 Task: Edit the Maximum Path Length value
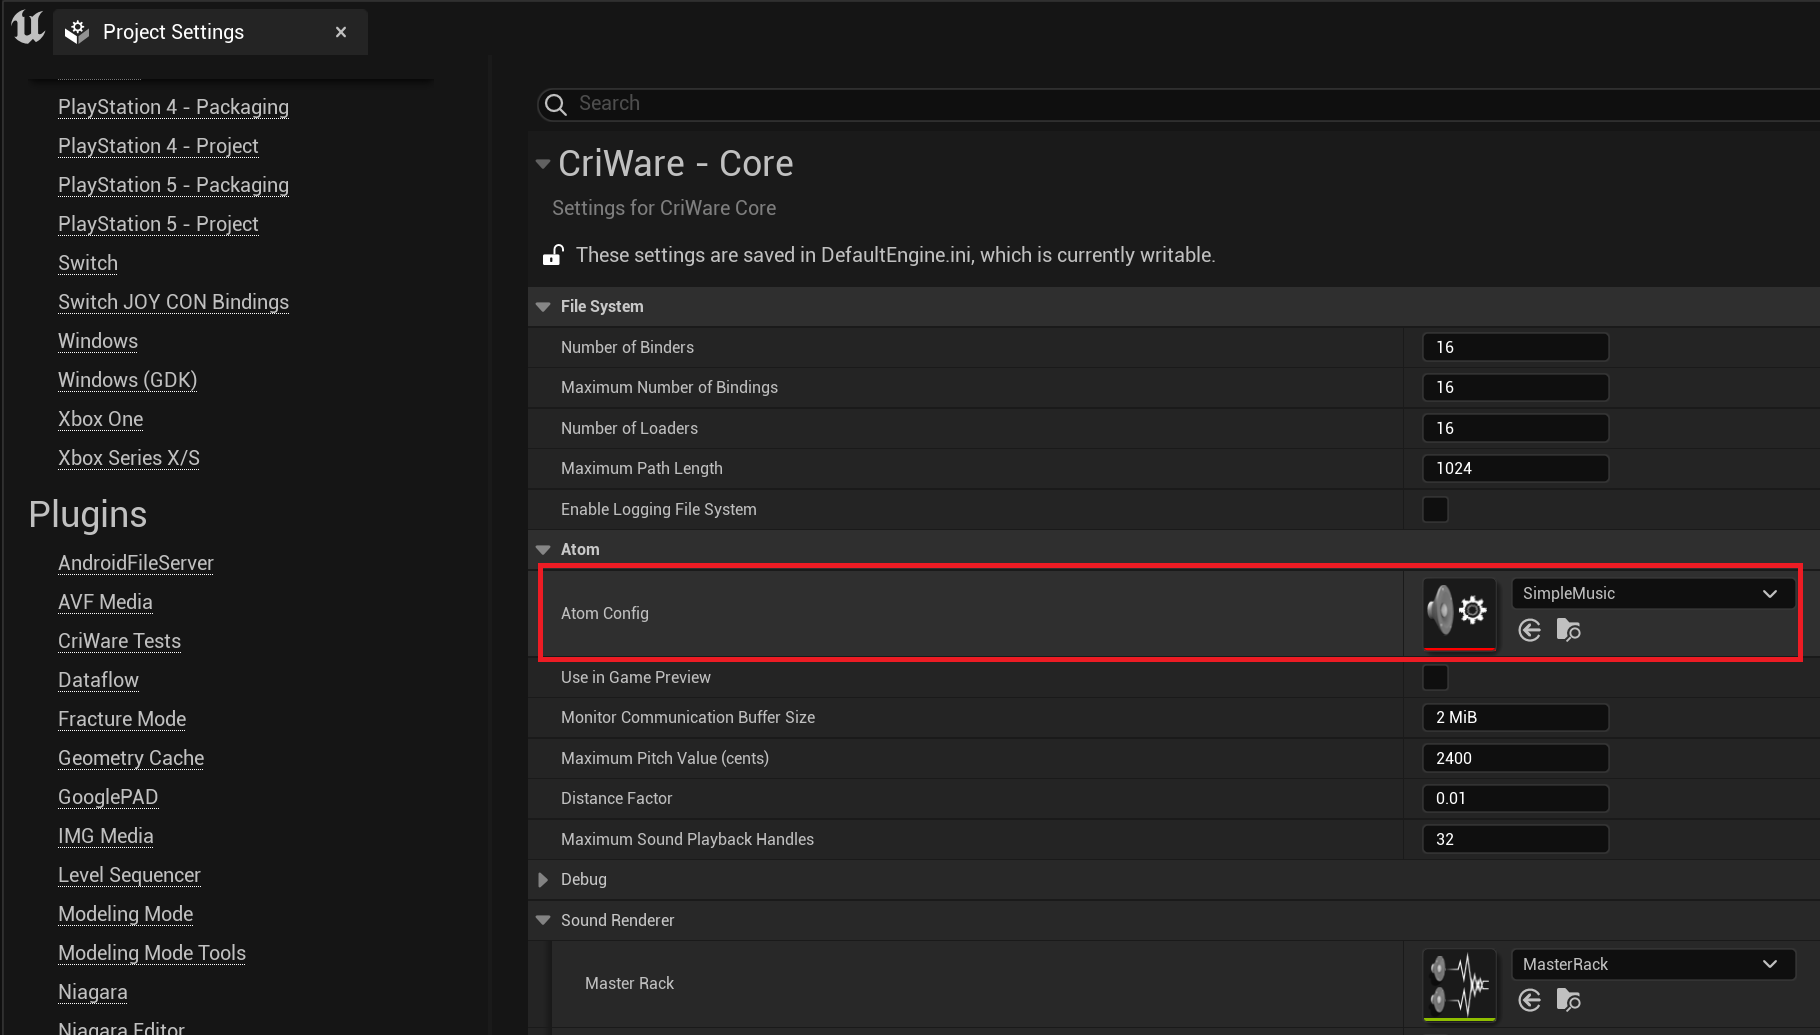click(1515, 468)
